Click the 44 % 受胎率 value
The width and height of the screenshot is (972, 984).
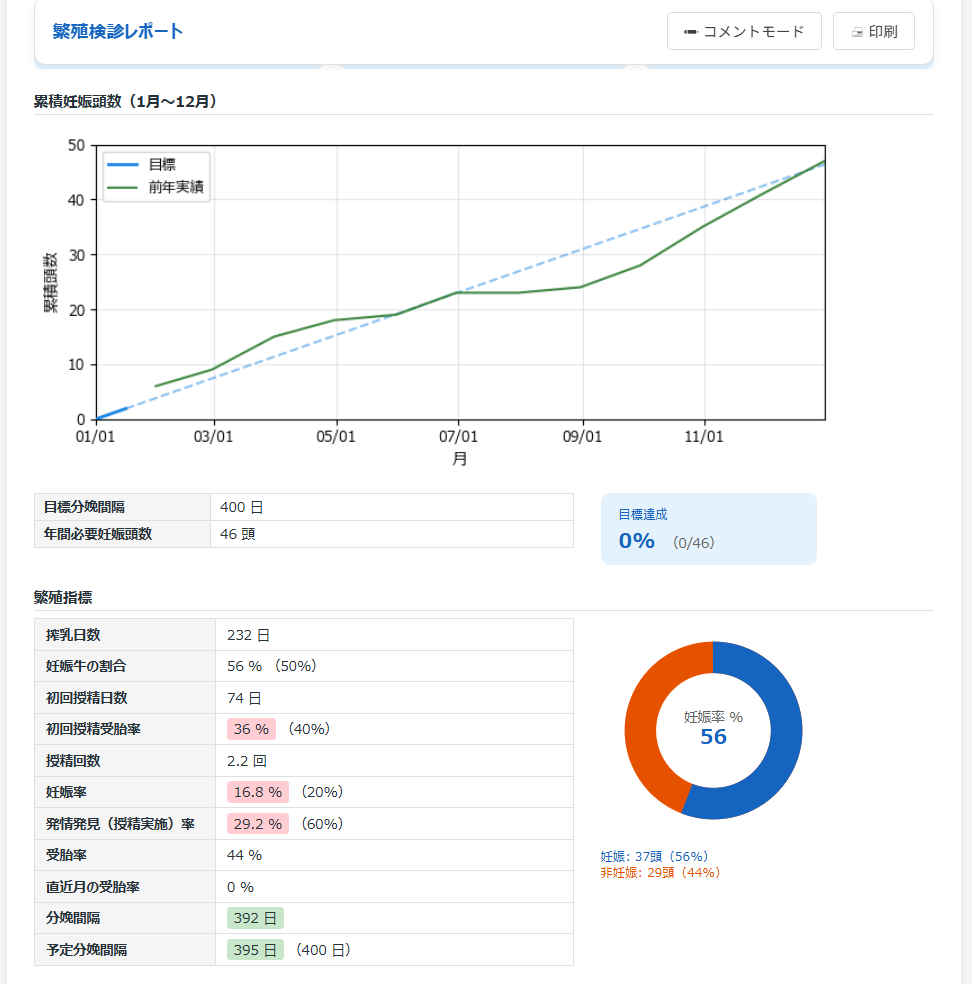(x=244, y=855)
